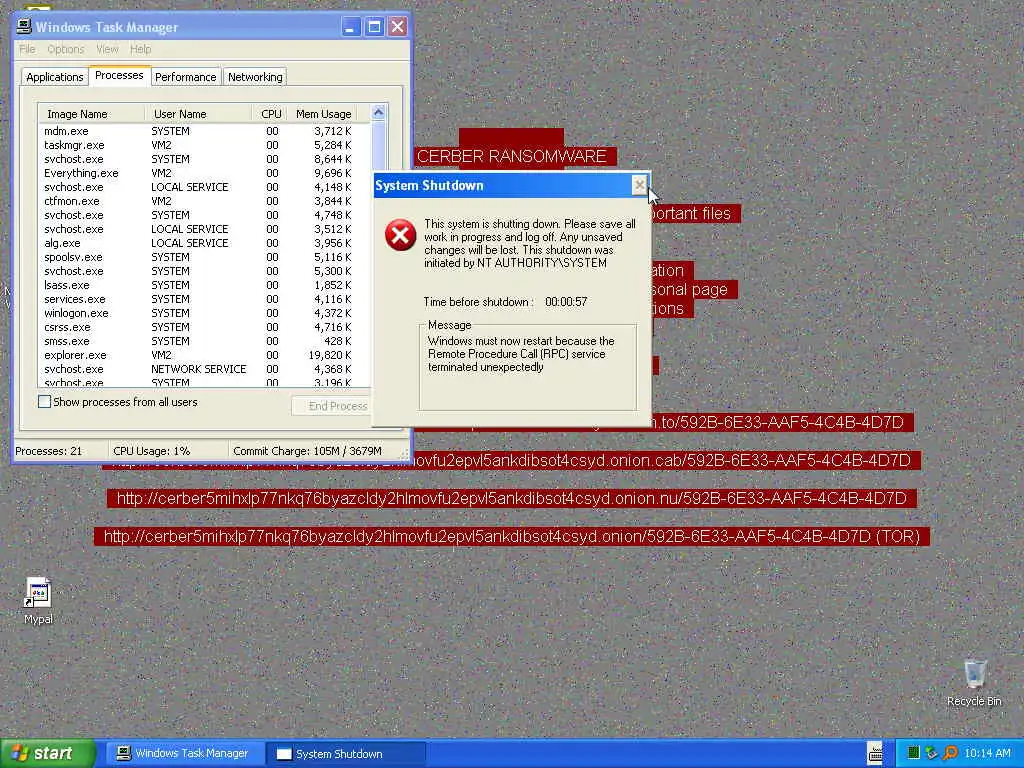Viewport: 1024px width, 768px height.
Task: Click the End Process button
Action: [332, 406]
